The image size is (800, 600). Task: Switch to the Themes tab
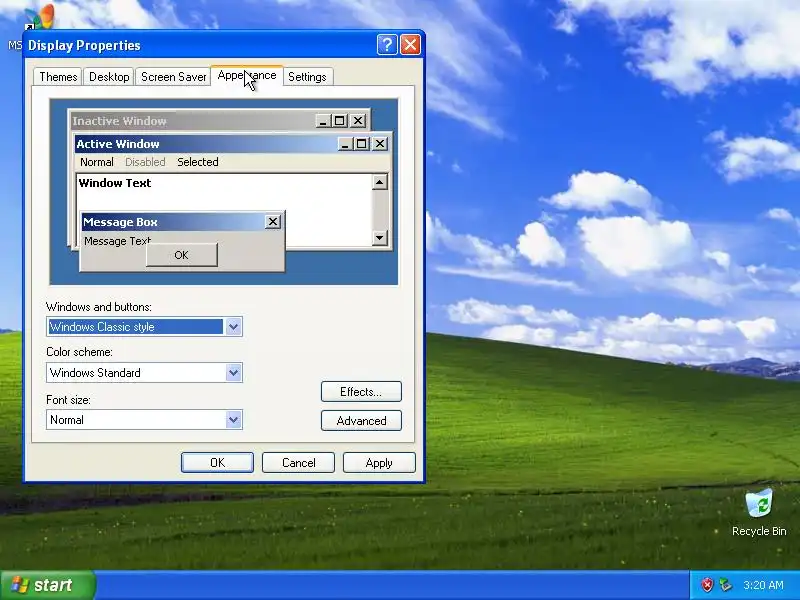pyautogui.click(x=58, y=77)
